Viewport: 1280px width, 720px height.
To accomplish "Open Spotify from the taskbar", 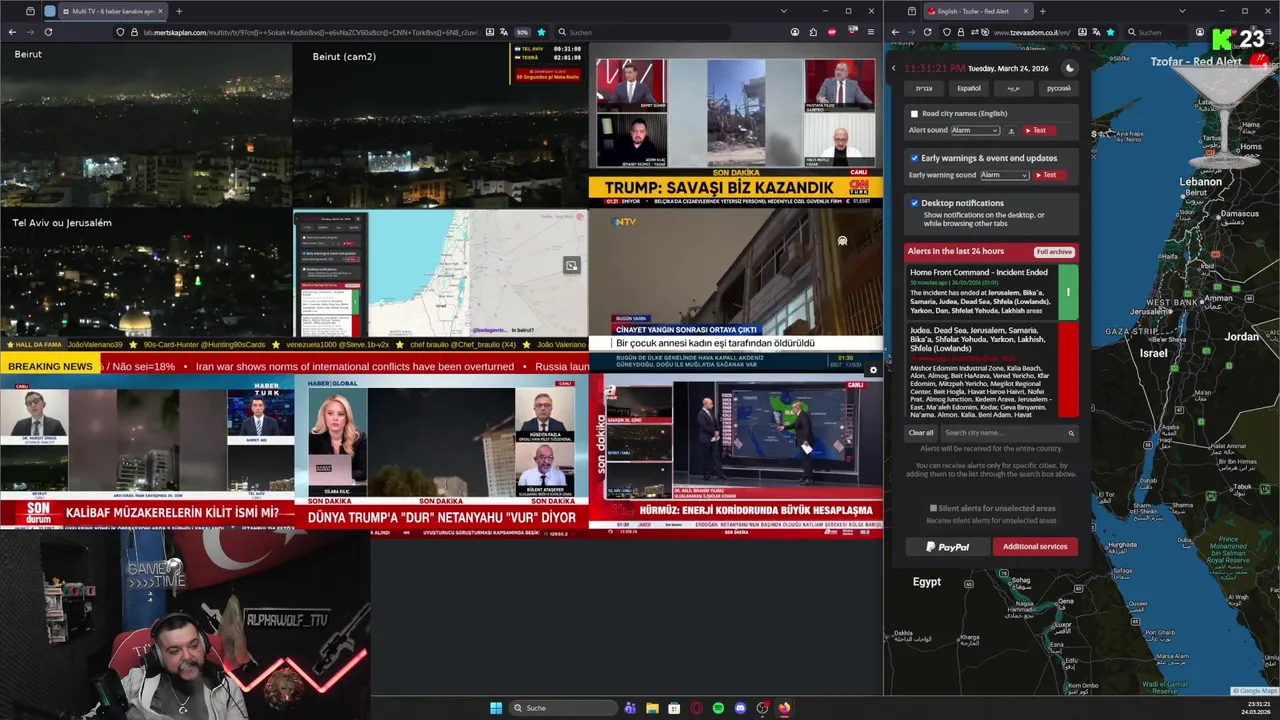I will (718, 708).
